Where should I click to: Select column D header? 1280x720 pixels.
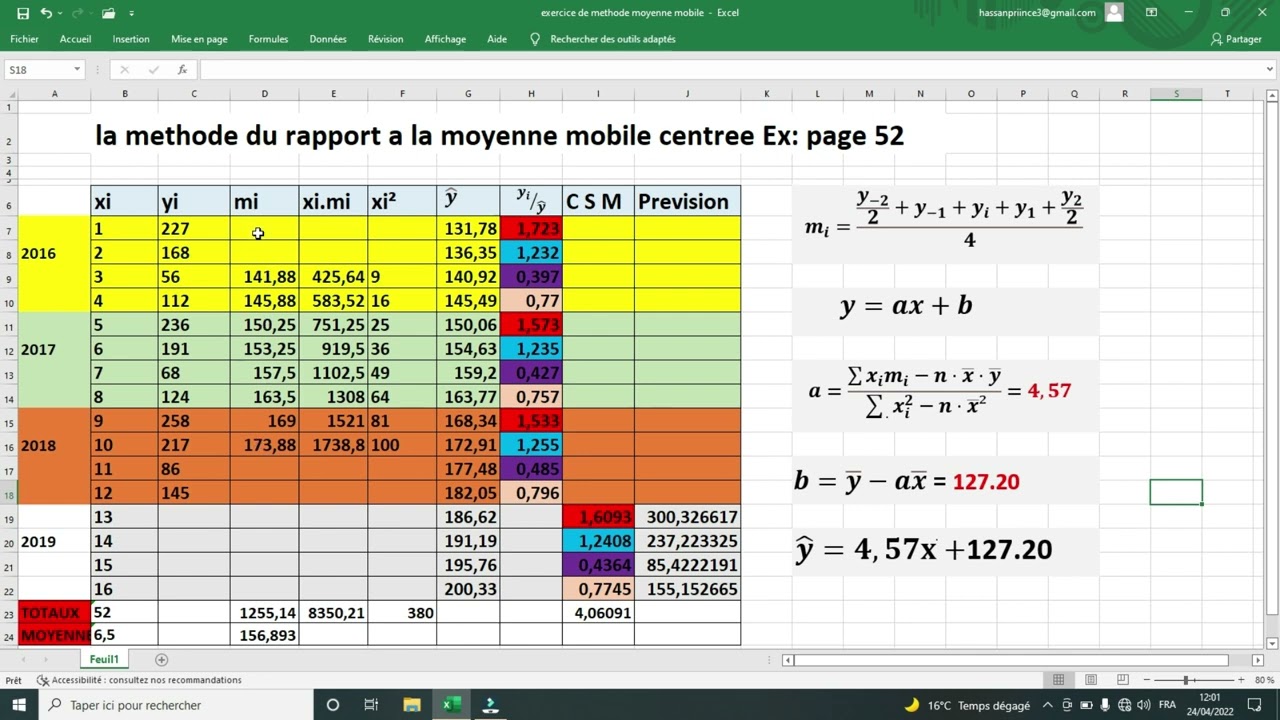click(264, 94)
